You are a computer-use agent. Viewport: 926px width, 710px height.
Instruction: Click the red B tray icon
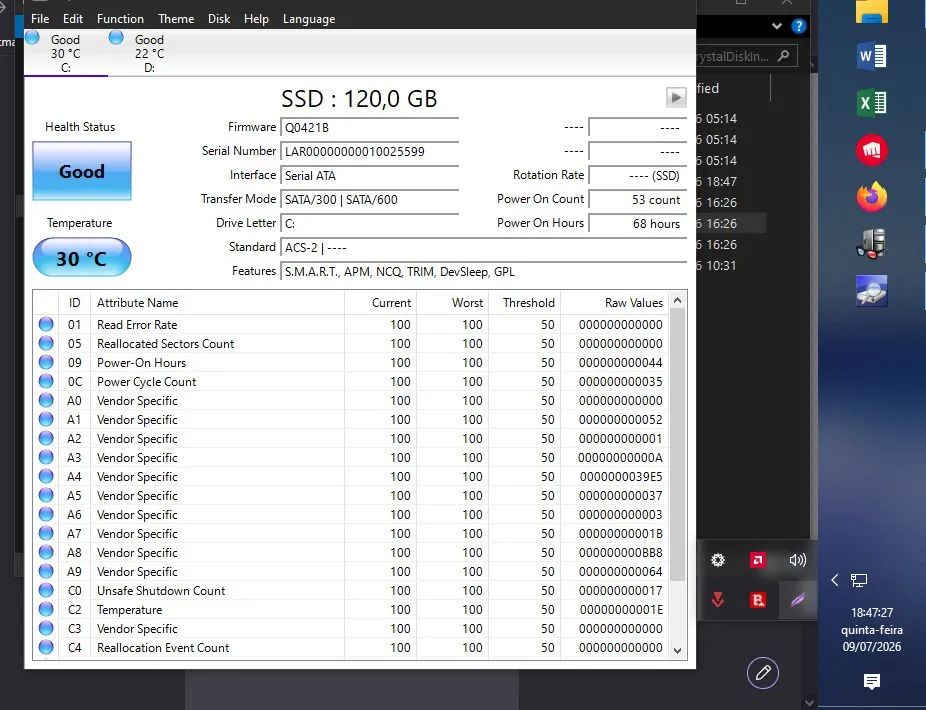coord(758,600)
